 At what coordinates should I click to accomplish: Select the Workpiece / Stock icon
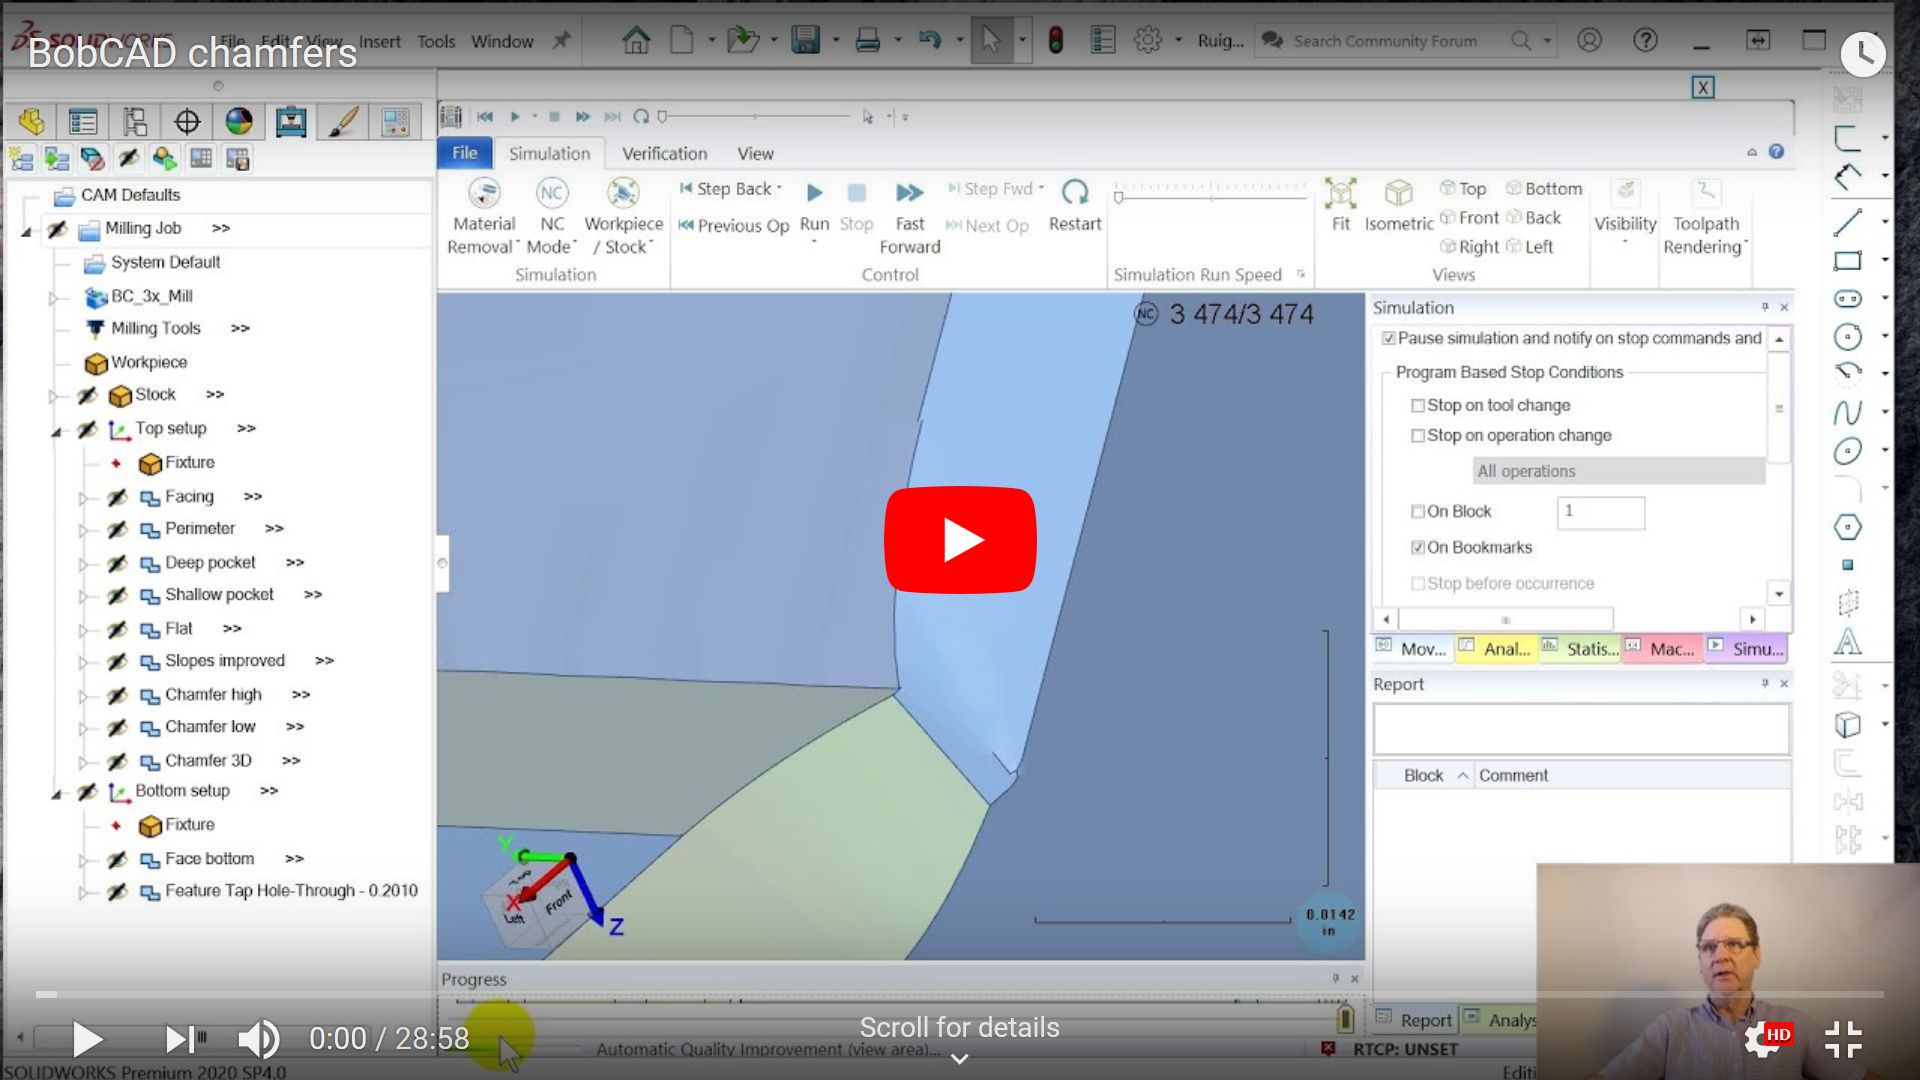[623, 192]
